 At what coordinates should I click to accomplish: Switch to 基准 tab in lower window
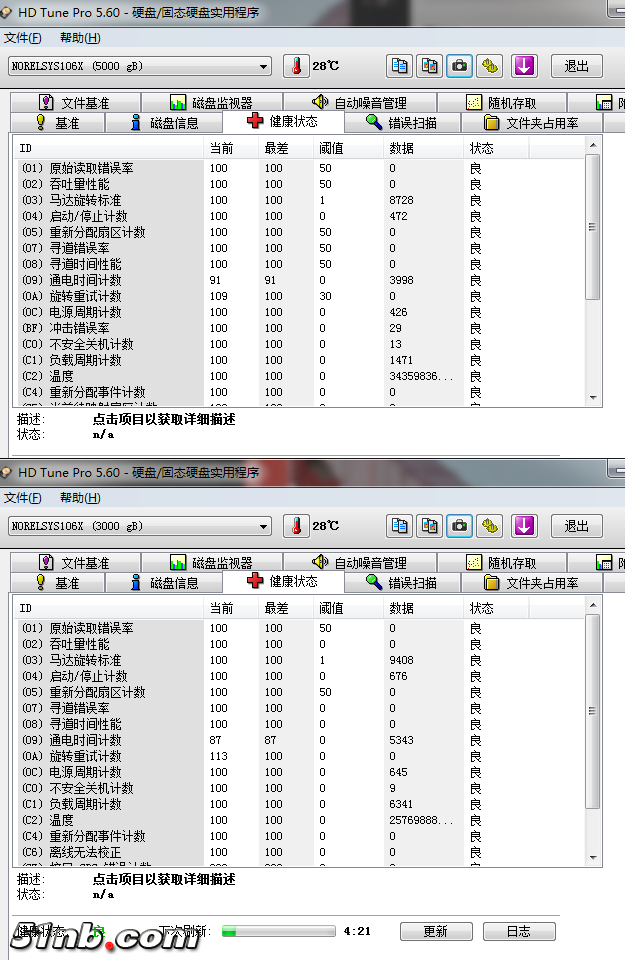tap(58, 582)
